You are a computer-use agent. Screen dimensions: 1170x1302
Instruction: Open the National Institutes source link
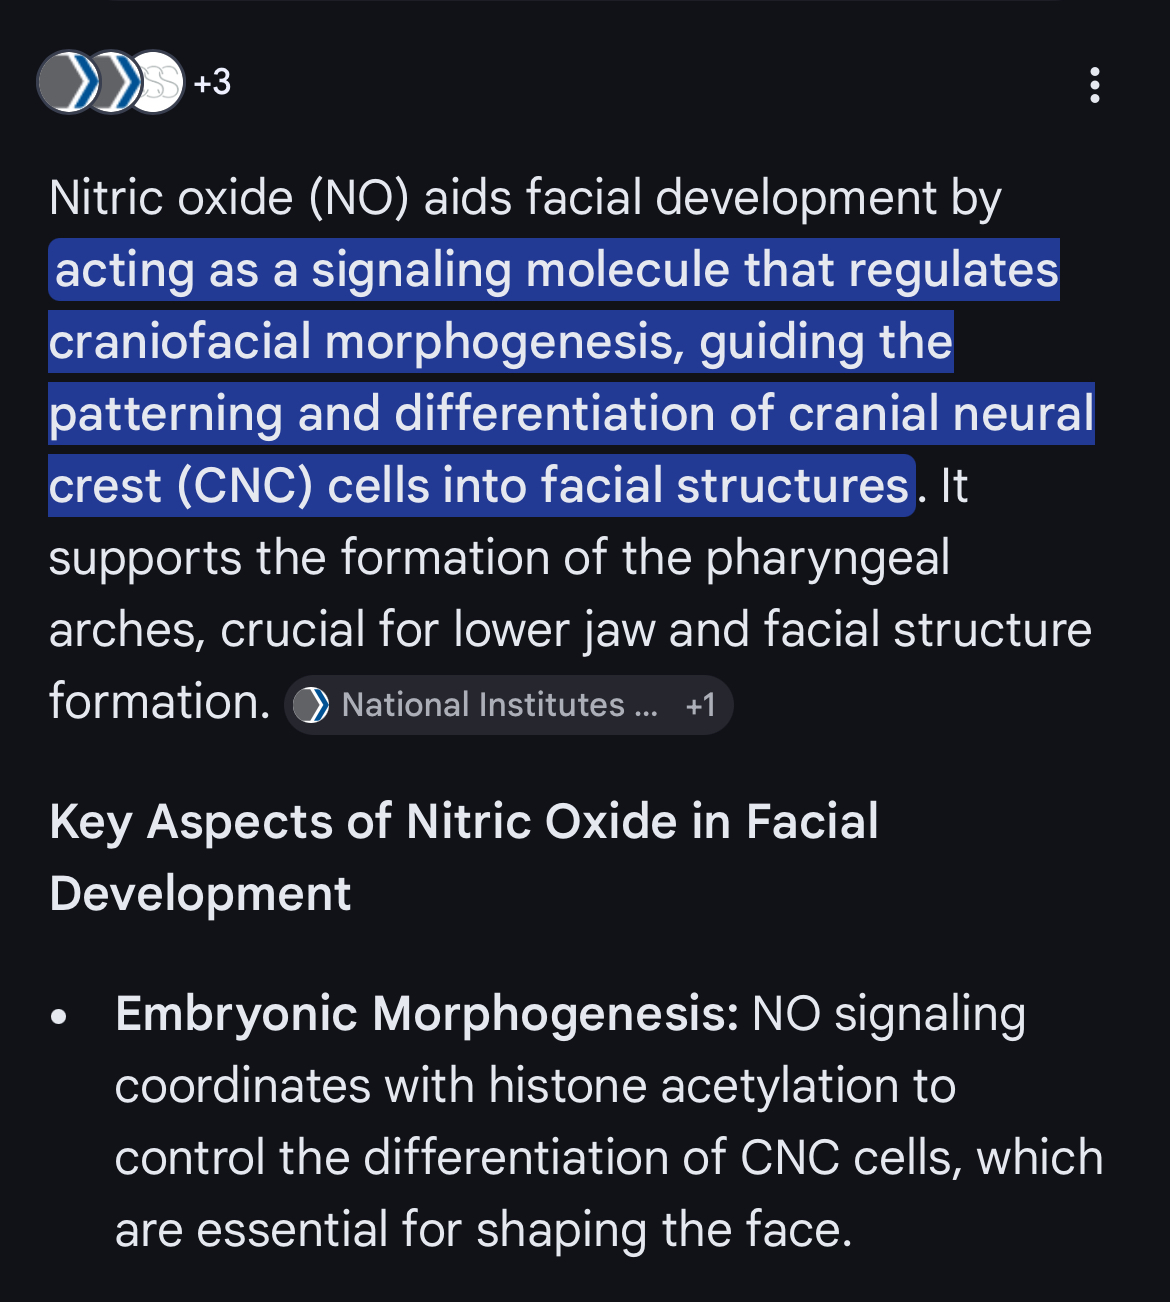point(499,705)
